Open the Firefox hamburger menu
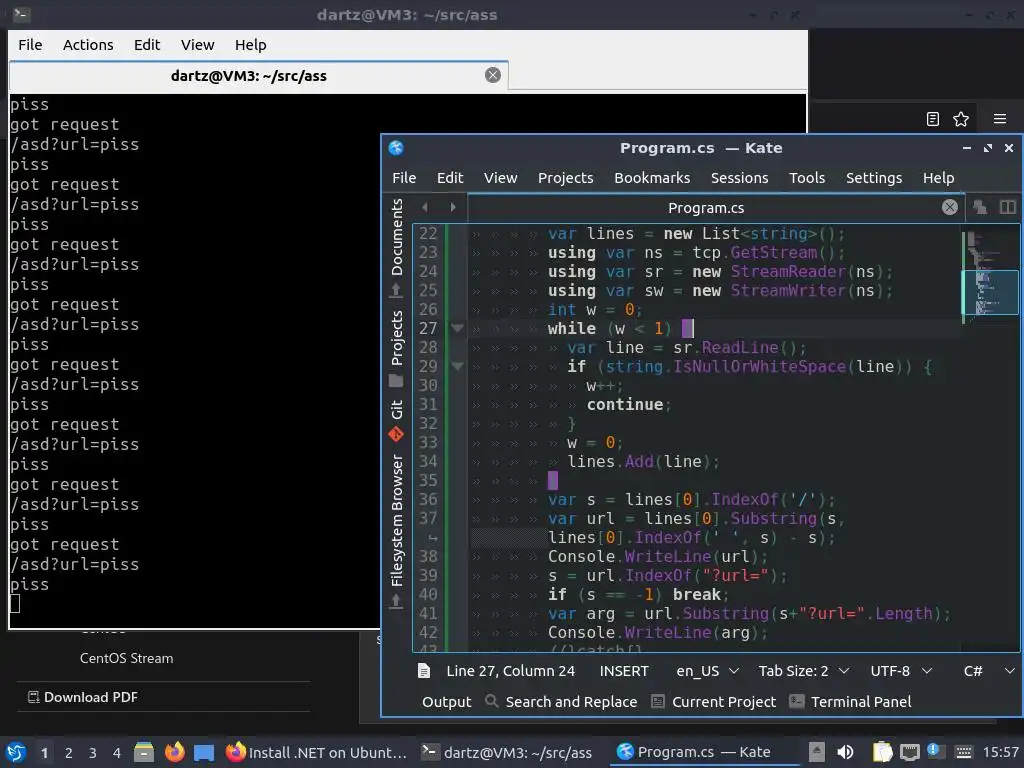 (x=1000, y=119)
